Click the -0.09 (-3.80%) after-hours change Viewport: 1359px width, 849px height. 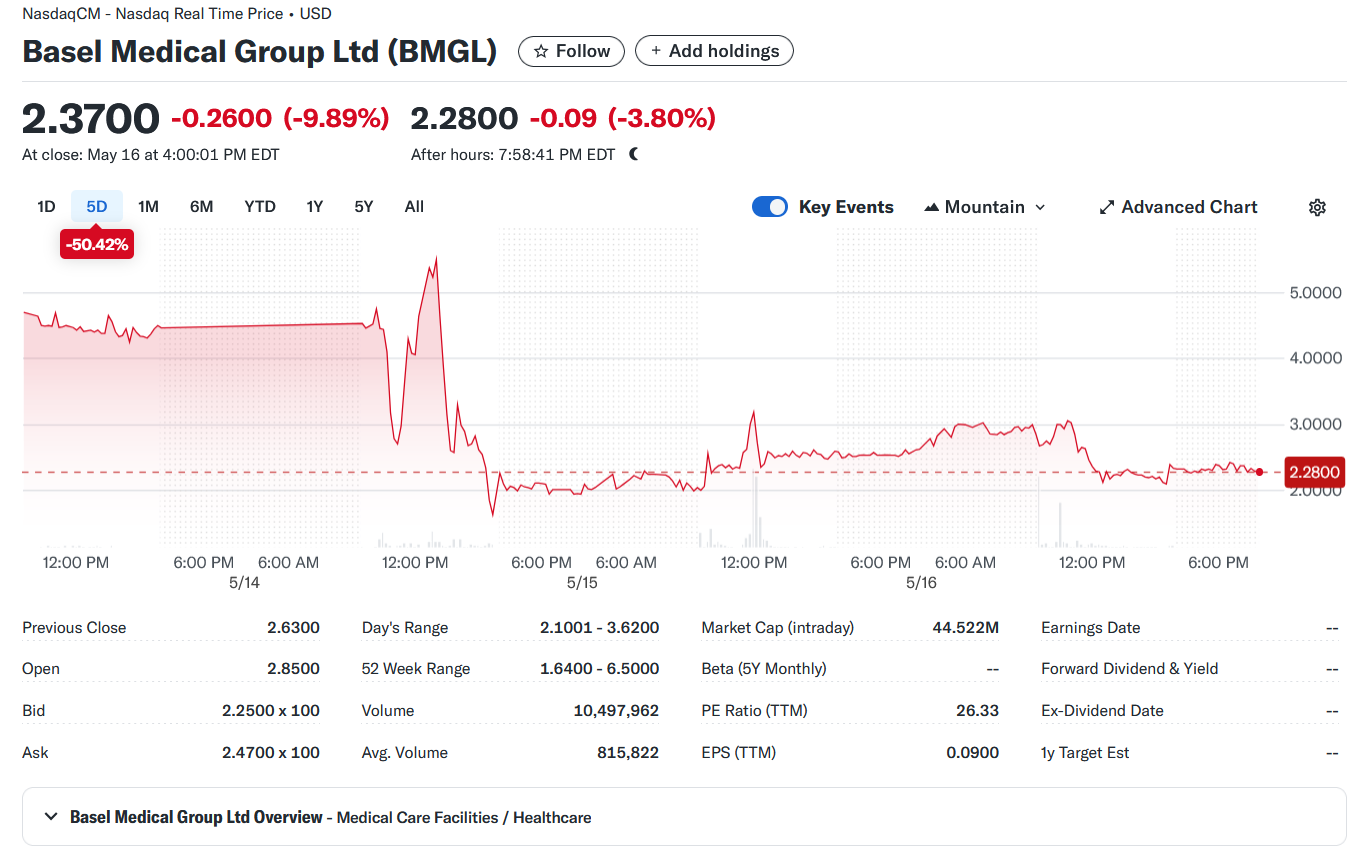point(622,119)
